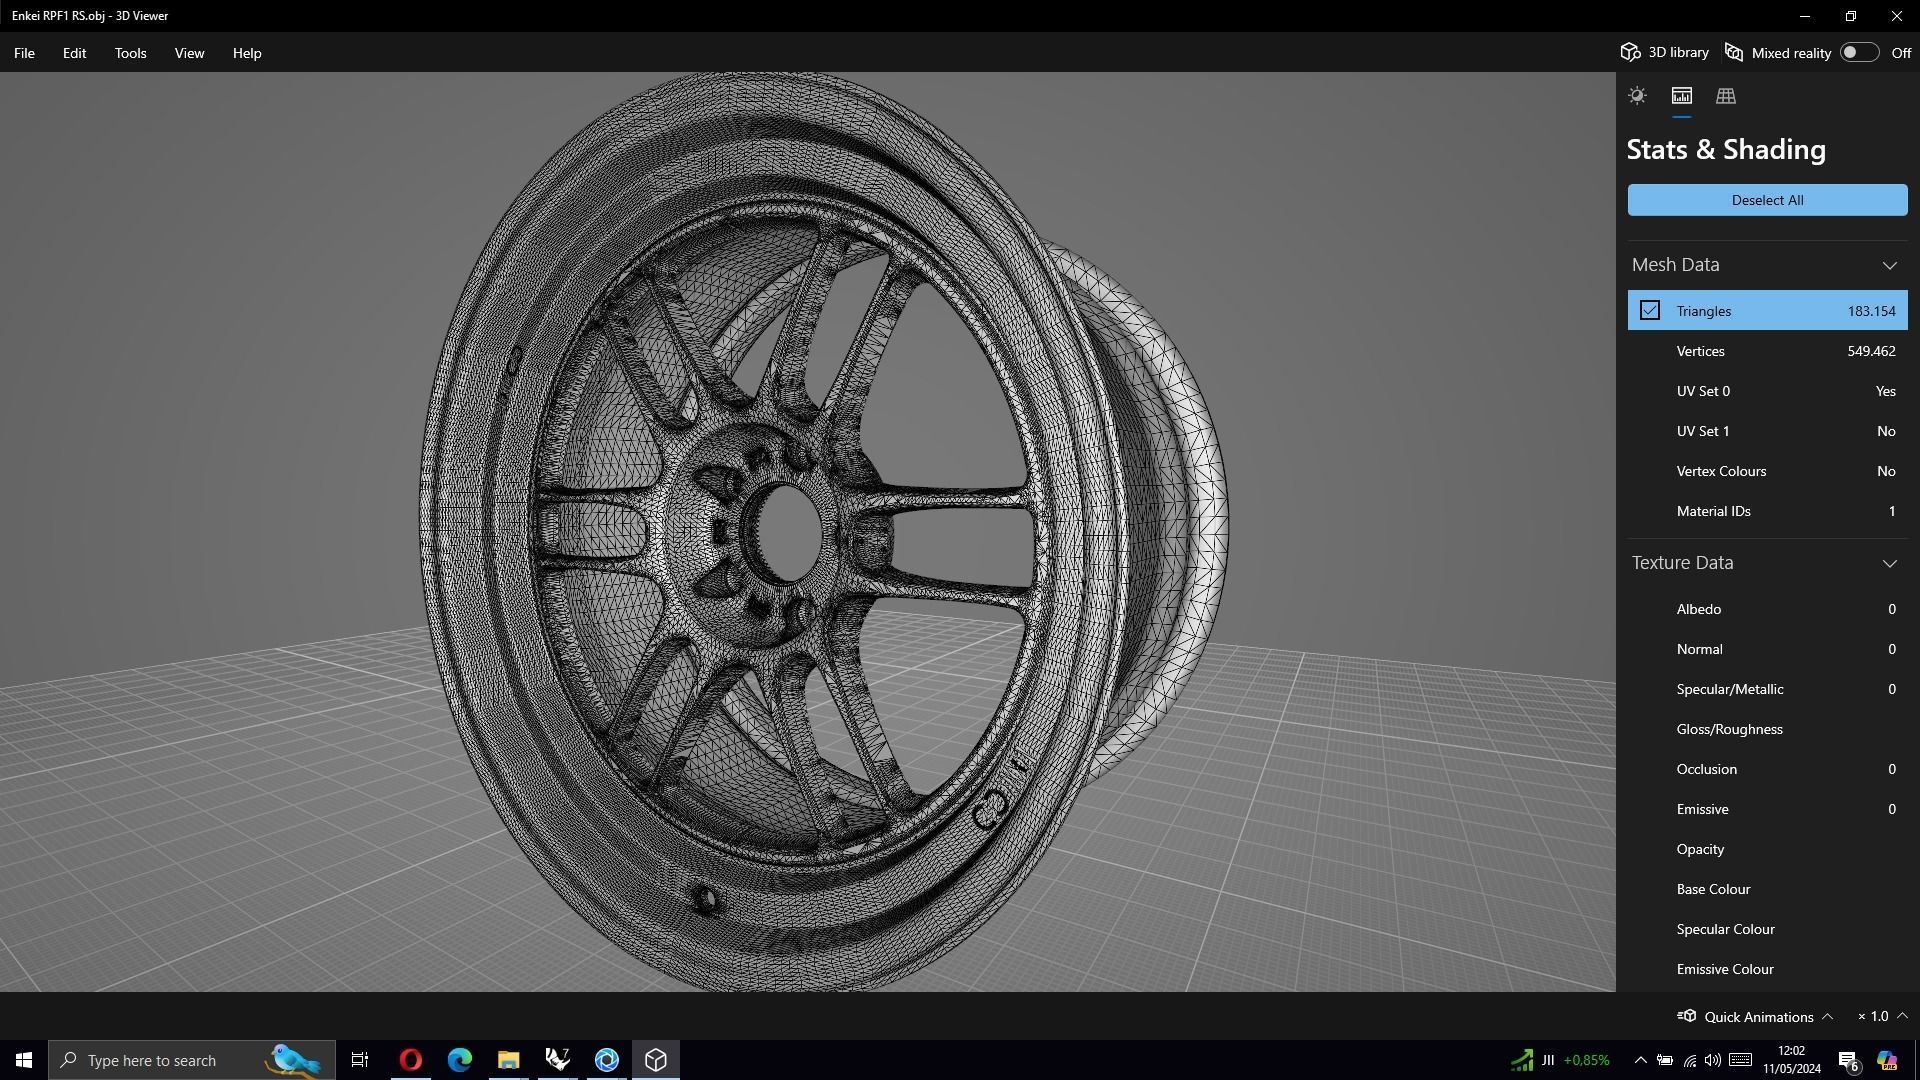Open the Help menu
This screenshot has width=1920, height=1080.
[247, 53]
